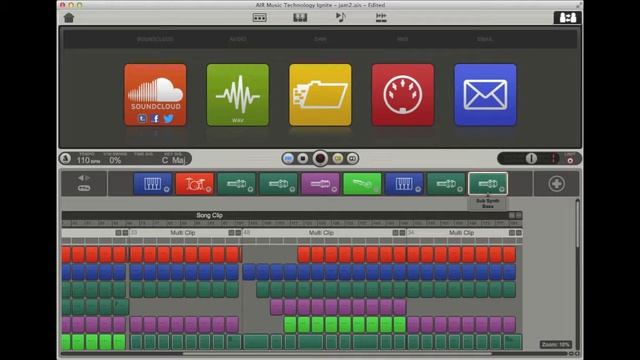Toggle the circle on purple guitar track

(334, 189)
